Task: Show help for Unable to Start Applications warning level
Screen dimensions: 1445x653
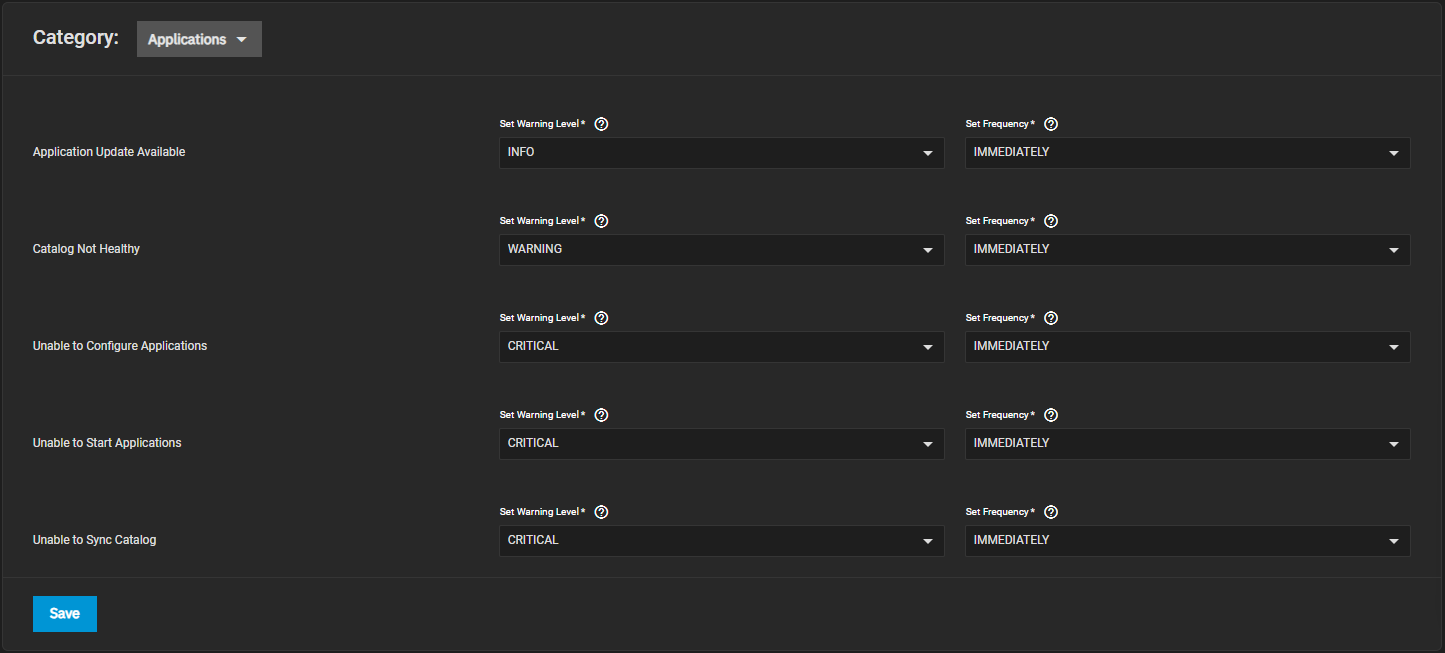Action: click(x=601, y=416)
